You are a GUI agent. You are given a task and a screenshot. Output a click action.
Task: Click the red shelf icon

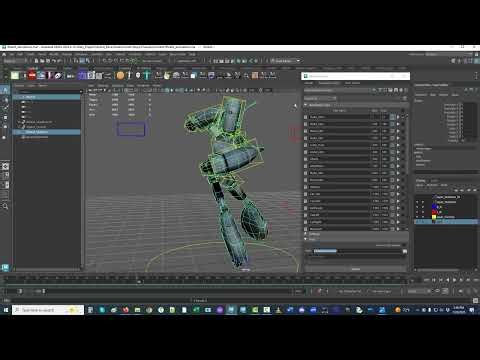point(32,75)
